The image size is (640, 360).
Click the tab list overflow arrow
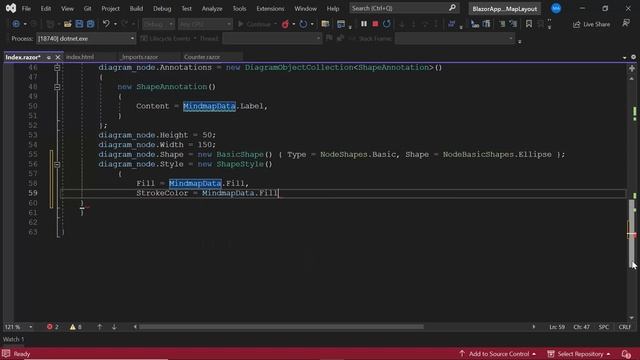coord(624,58)
